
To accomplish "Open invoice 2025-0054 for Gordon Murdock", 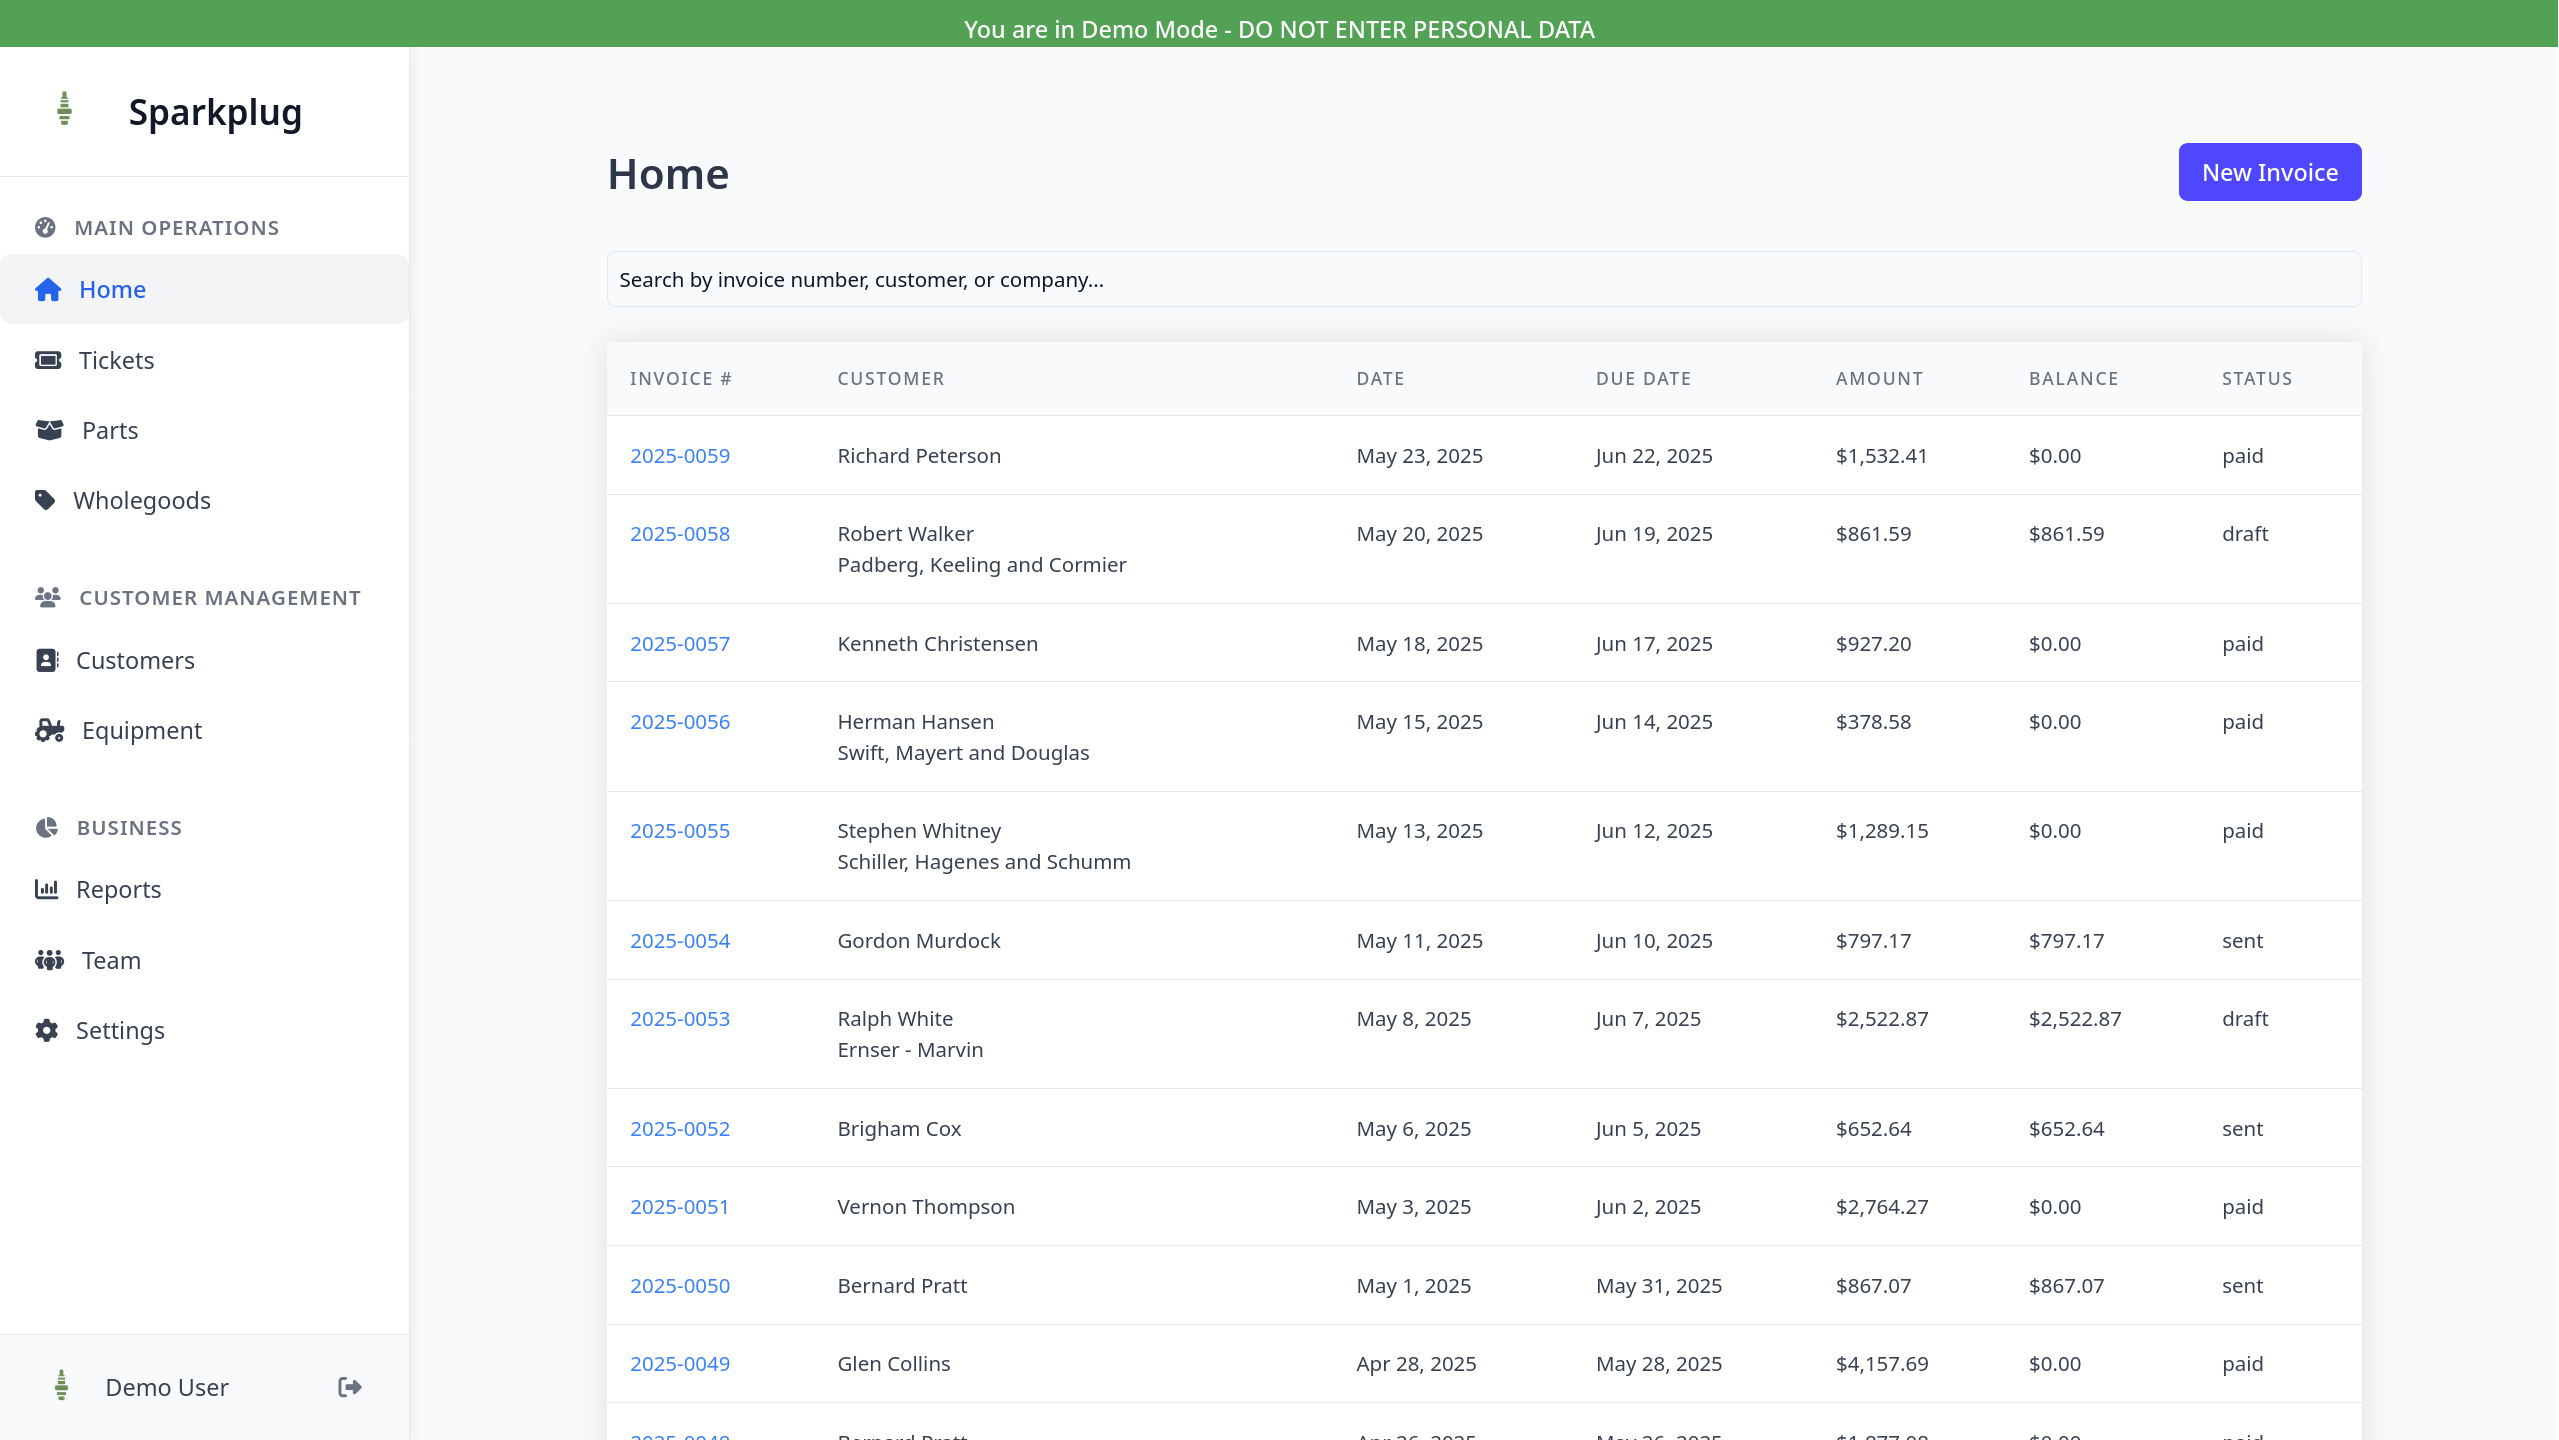I will pos(679,940).
